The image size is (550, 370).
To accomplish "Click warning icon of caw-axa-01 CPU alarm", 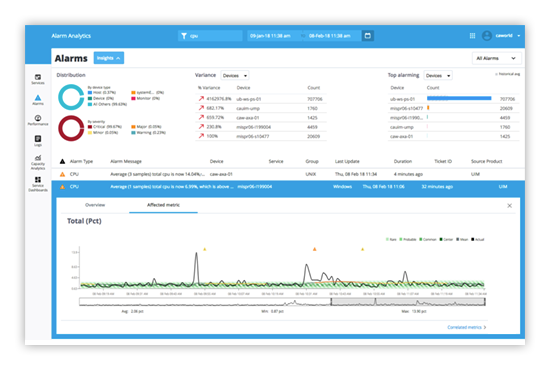I will (x=62, y=174).
